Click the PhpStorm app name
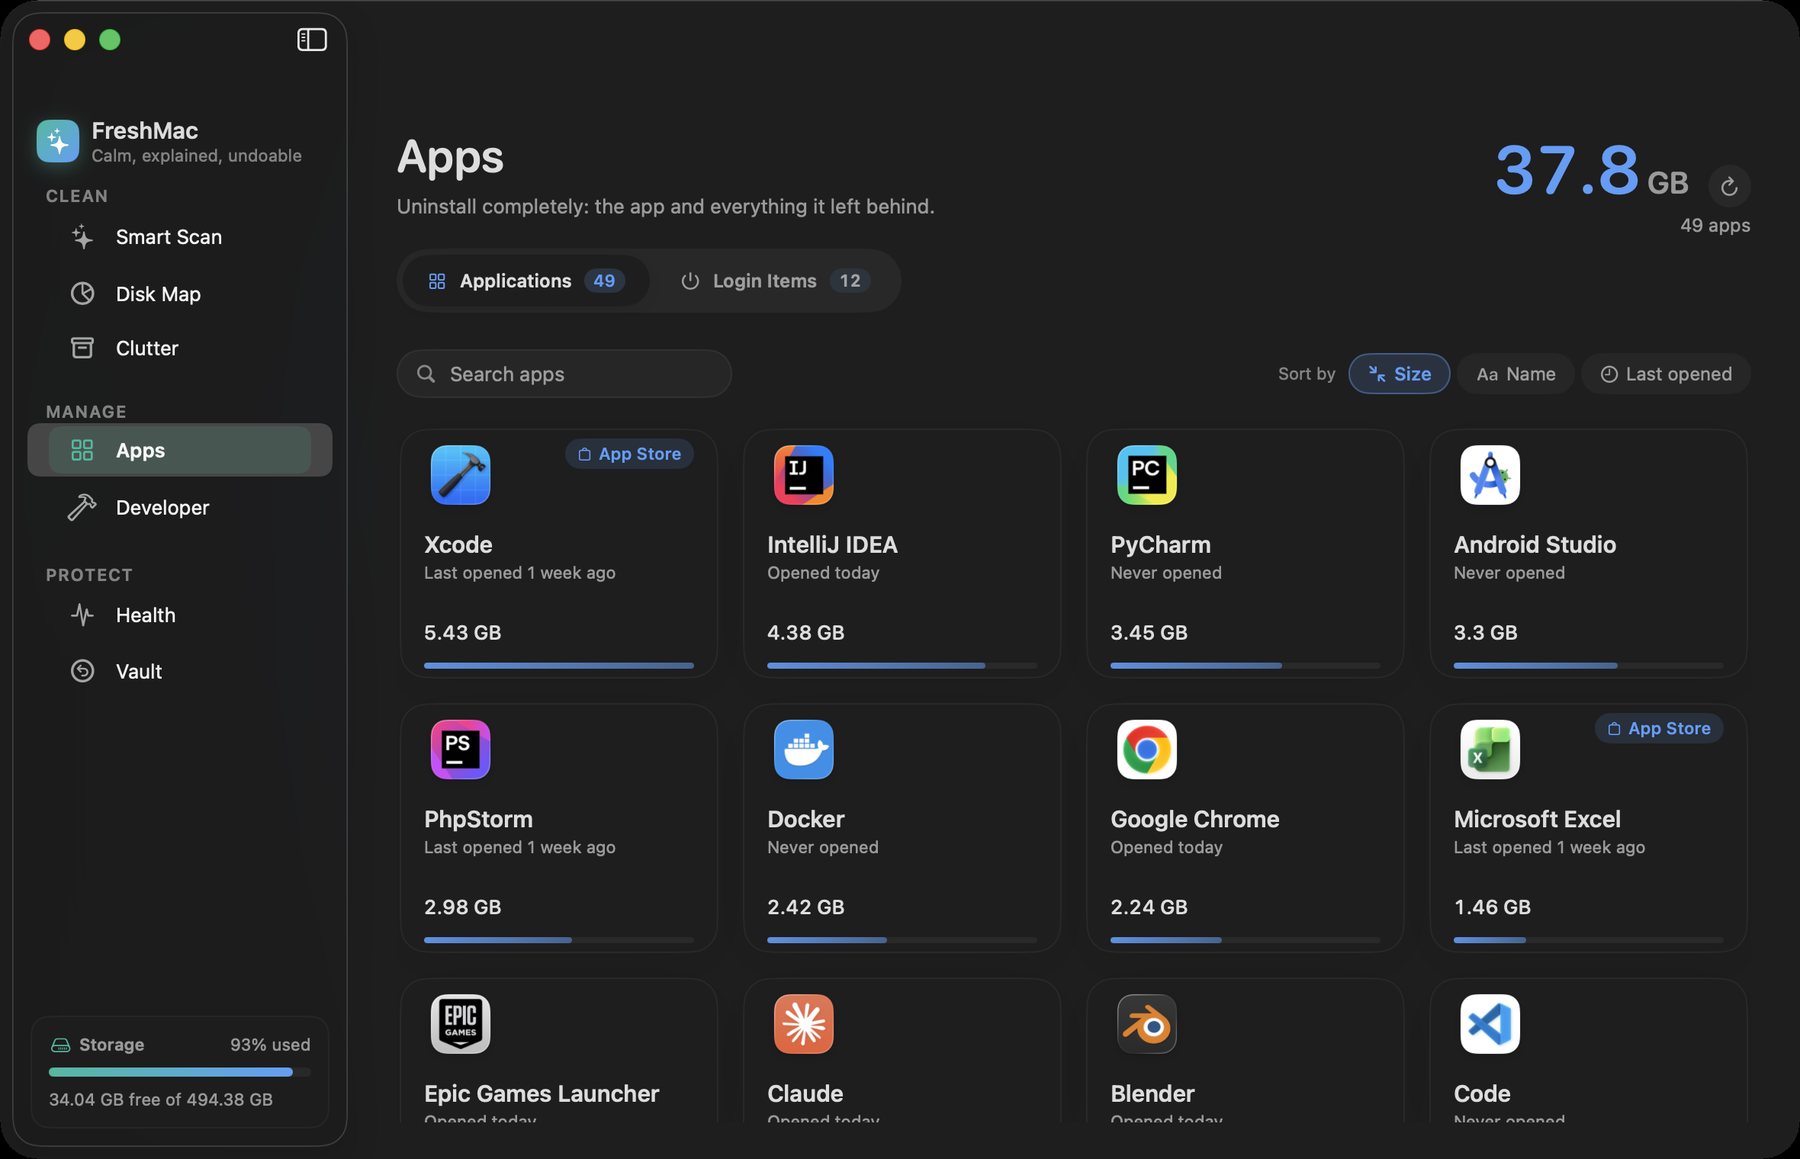Viewport: 1800px width, 1159px height. click(478, 819)
